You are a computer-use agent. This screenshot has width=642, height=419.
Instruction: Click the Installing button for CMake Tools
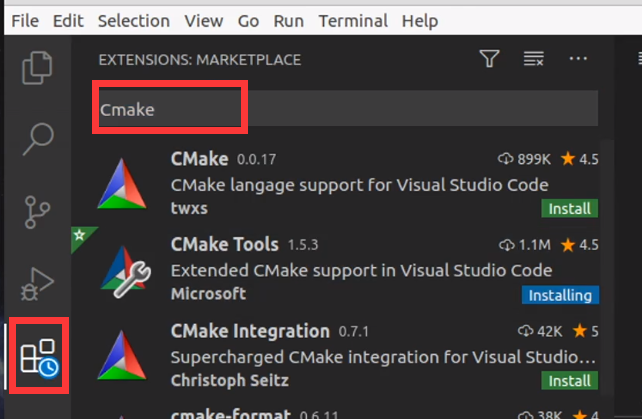tap(560, 295)
